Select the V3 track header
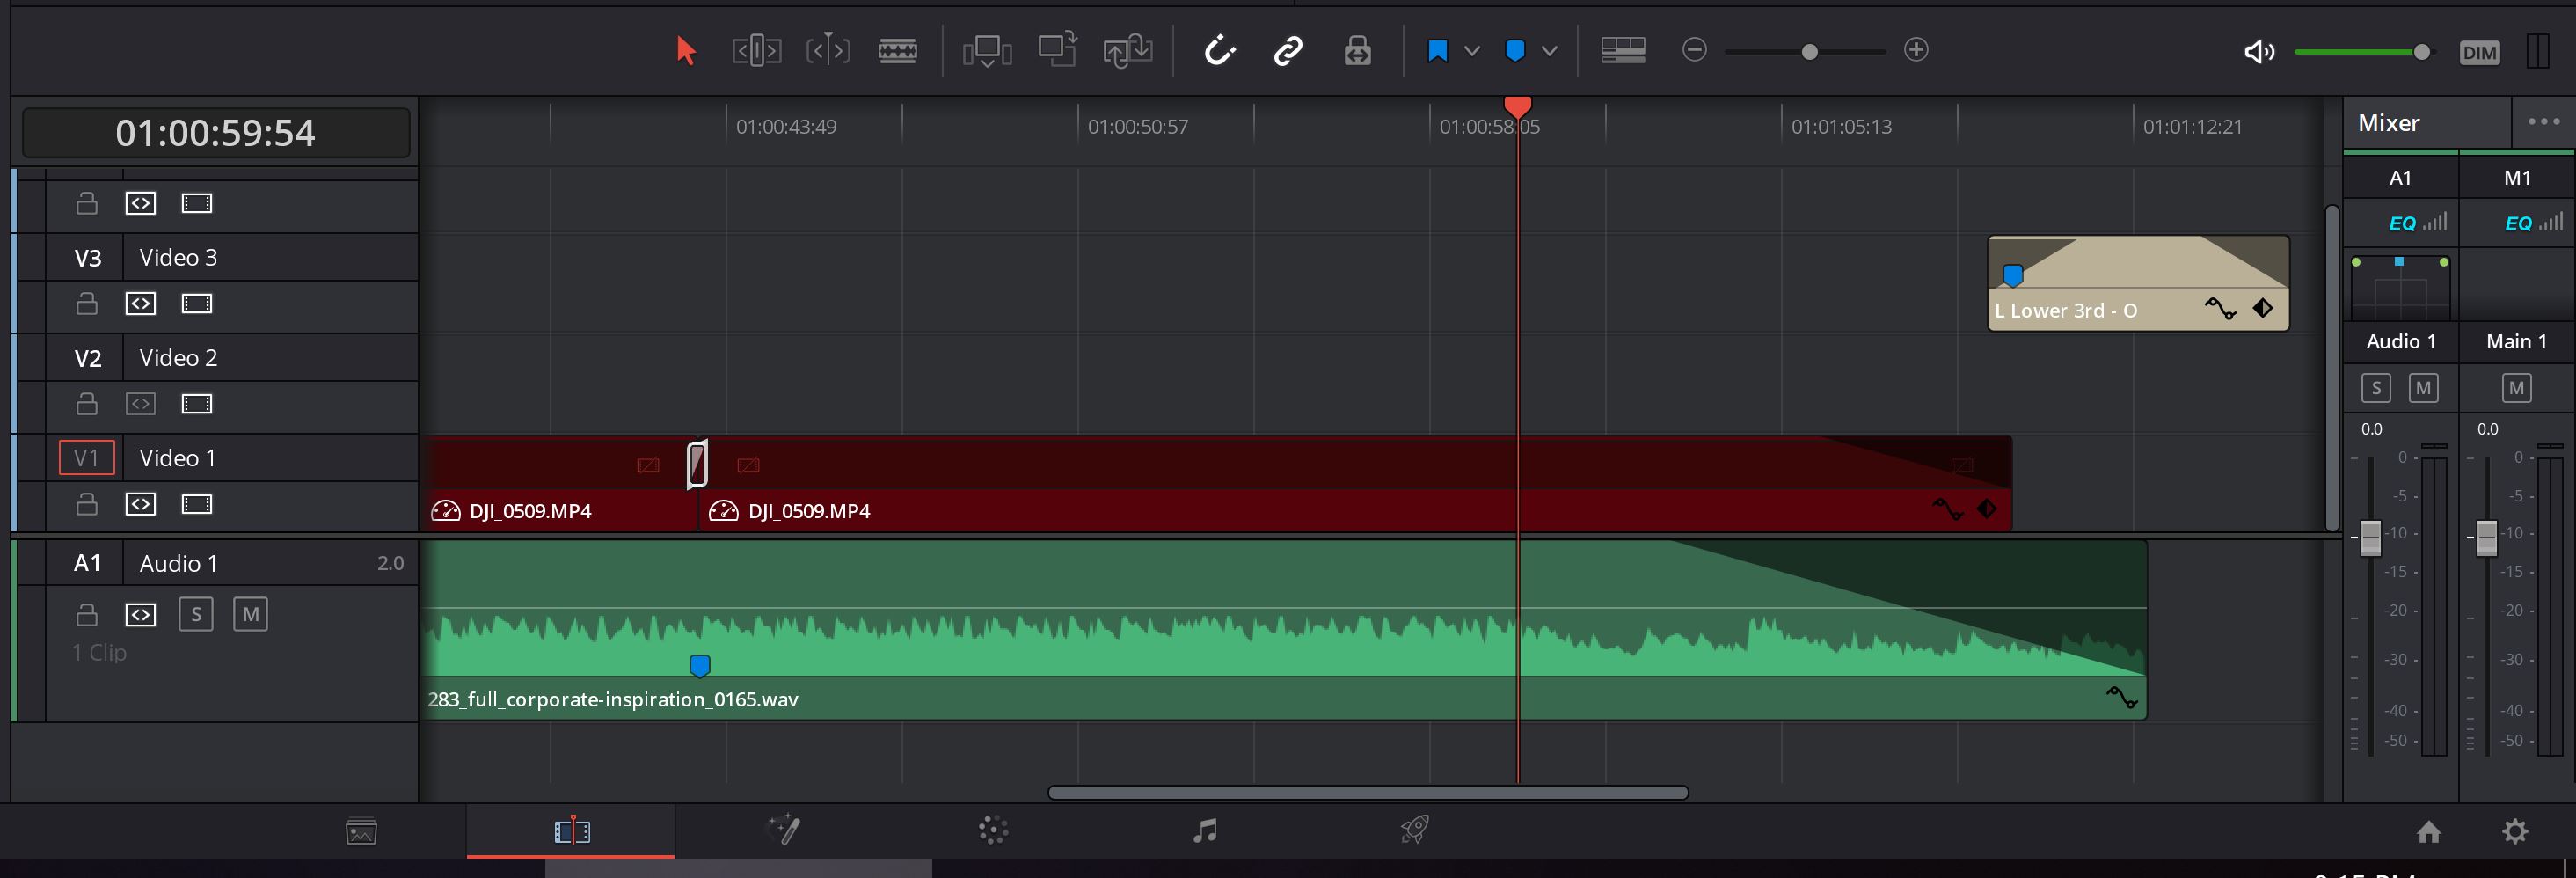Viewport: 2576px width, 878px height. tap(88, 258)
